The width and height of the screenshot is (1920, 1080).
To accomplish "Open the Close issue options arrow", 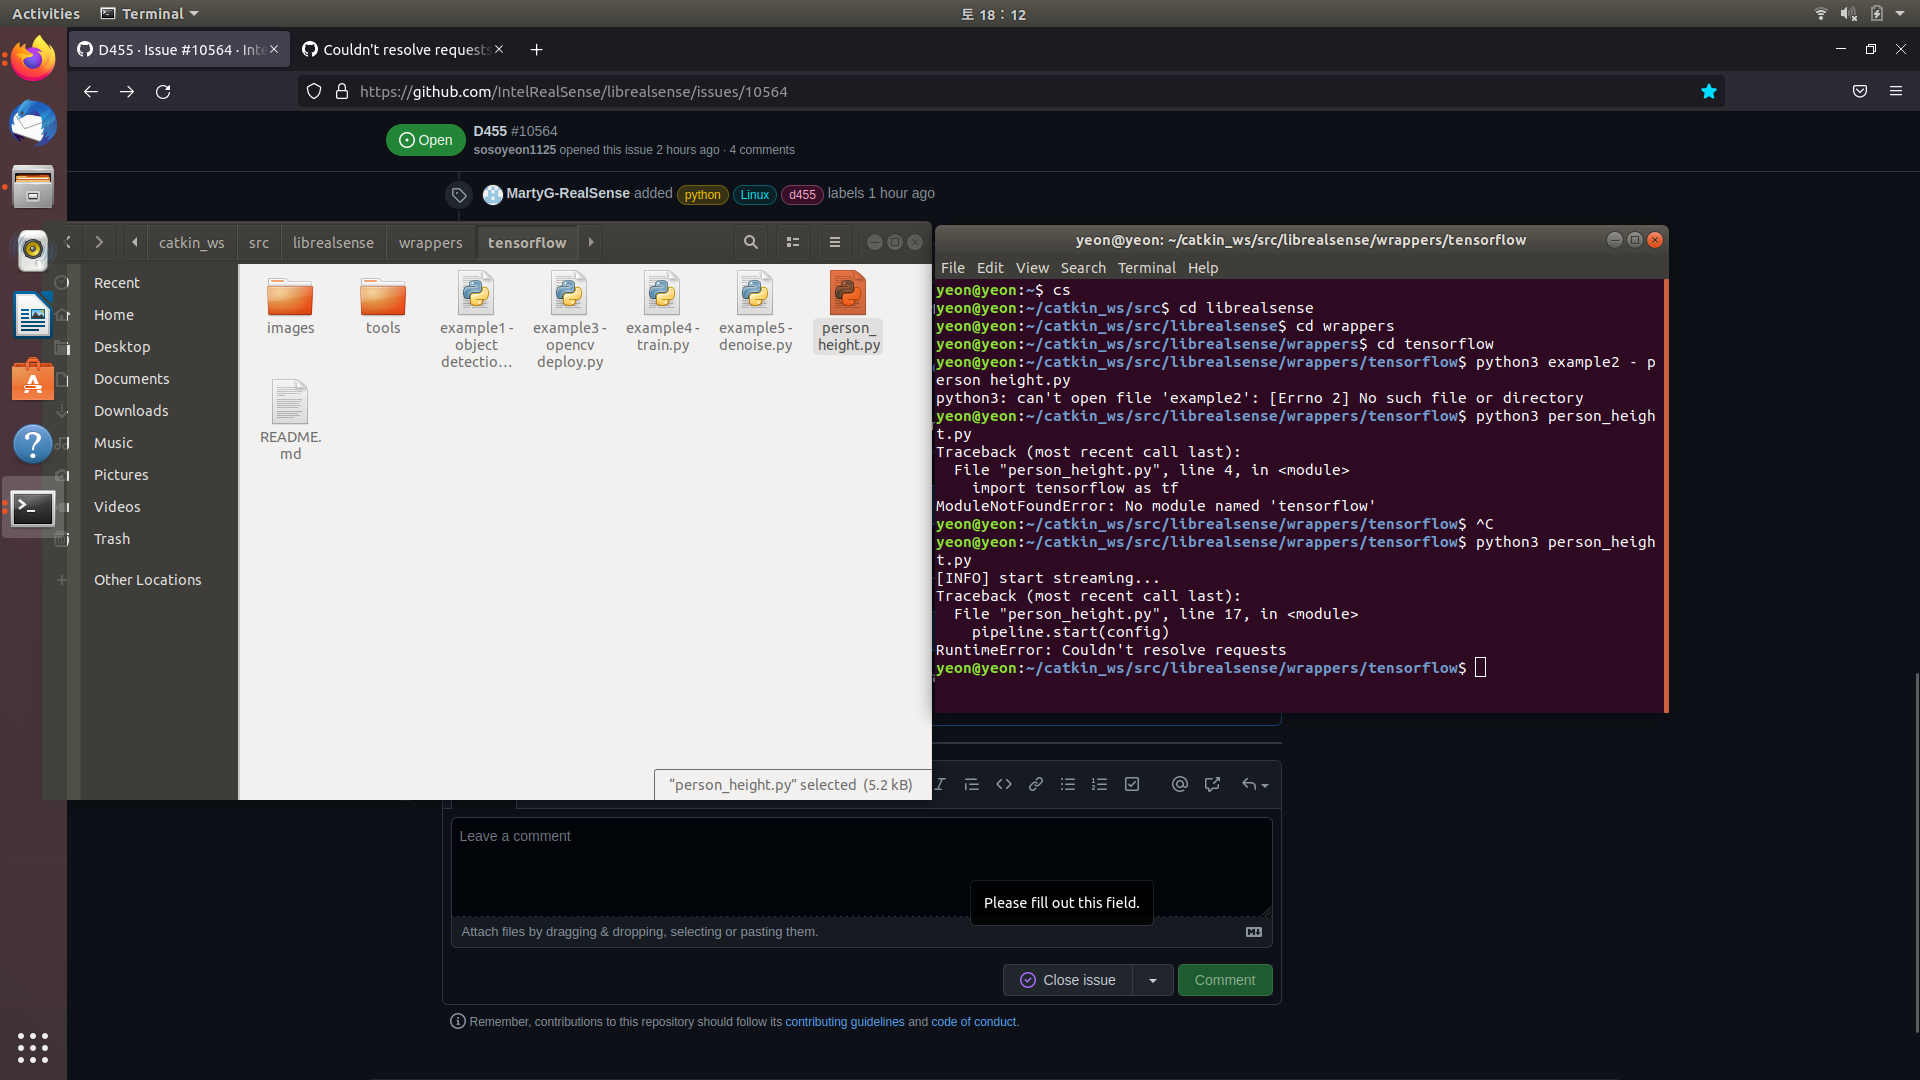I will (x=1152, y=980).
